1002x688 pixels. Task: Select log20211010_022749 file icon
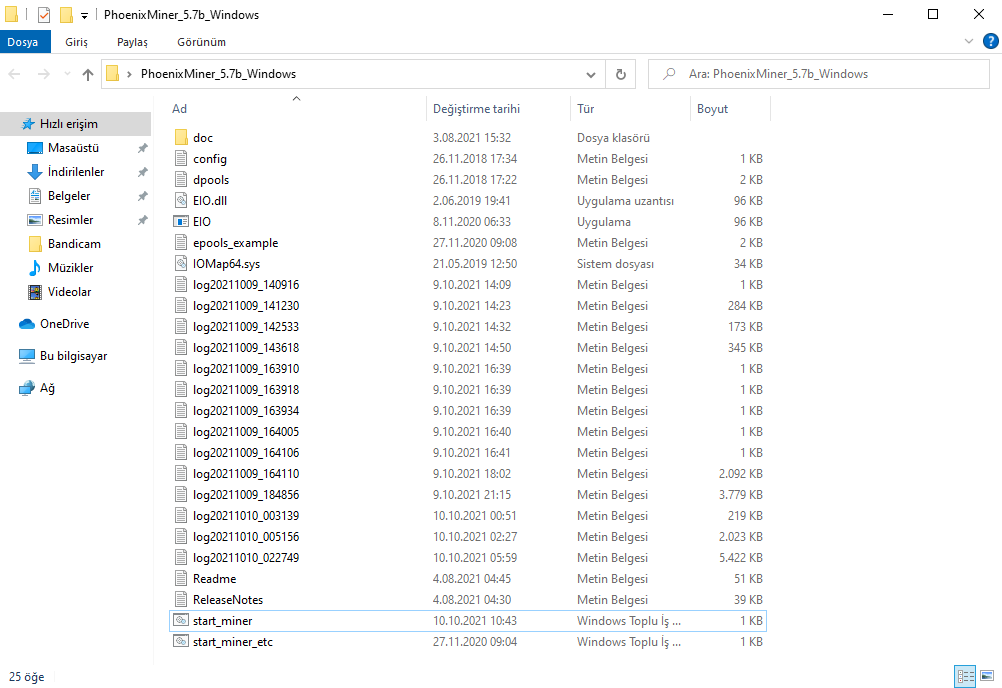(x=181, y=558)
